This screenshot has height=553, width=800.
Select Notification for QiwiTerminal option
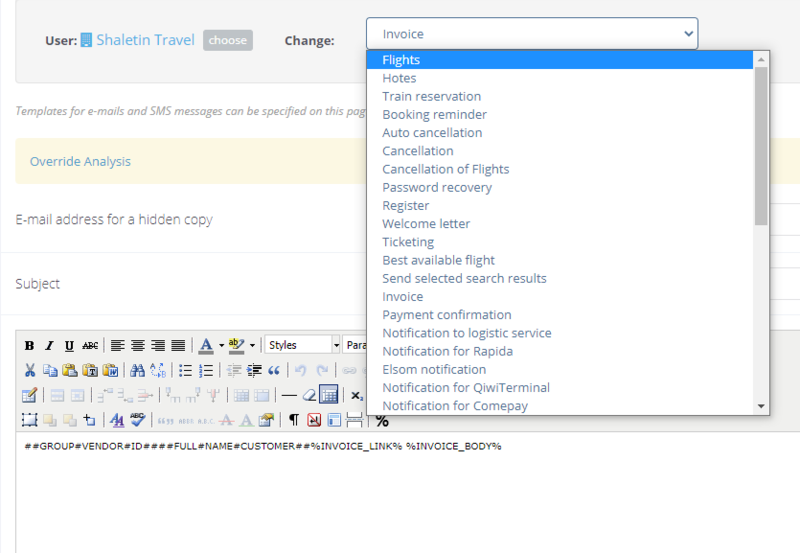click(560, 388)
